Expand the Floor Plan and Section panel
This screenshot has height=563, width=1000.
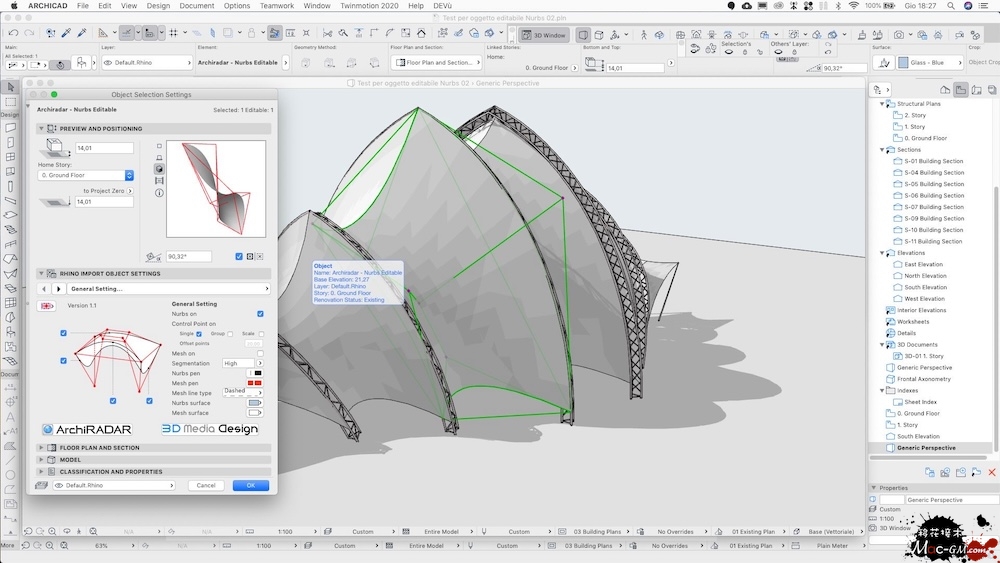click(x=41, y=448)
